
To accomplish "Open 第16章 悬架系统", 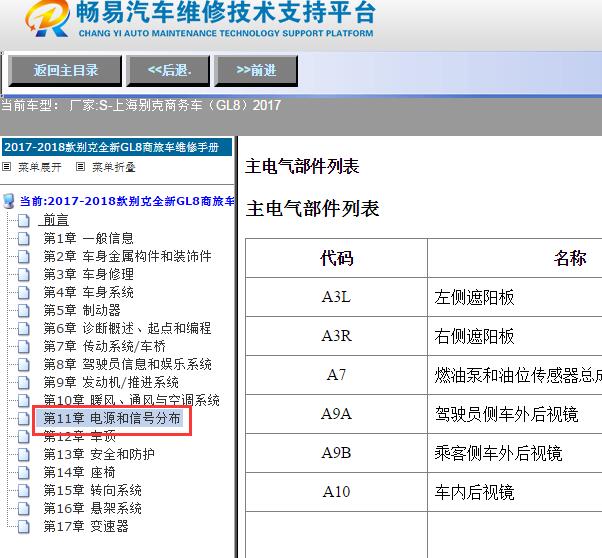I will 92,508.
